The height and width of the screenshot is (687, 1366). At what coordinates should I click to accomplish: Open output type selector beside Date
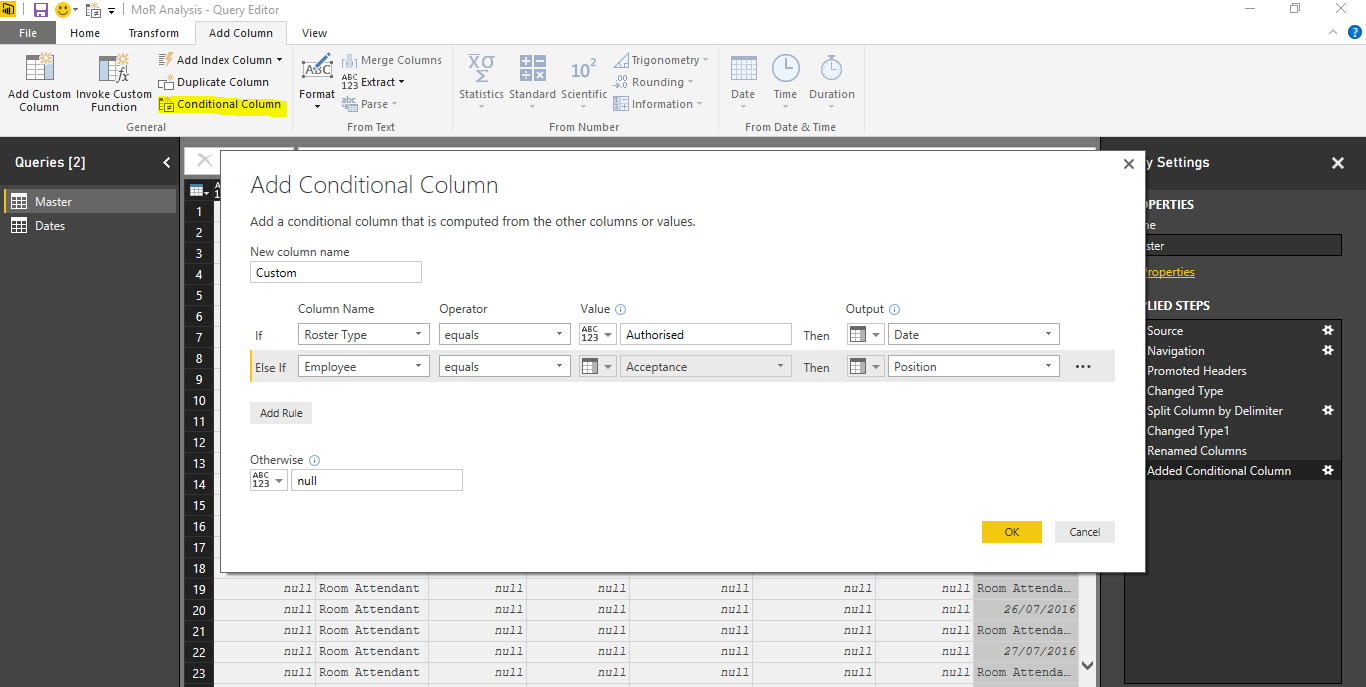865,335
